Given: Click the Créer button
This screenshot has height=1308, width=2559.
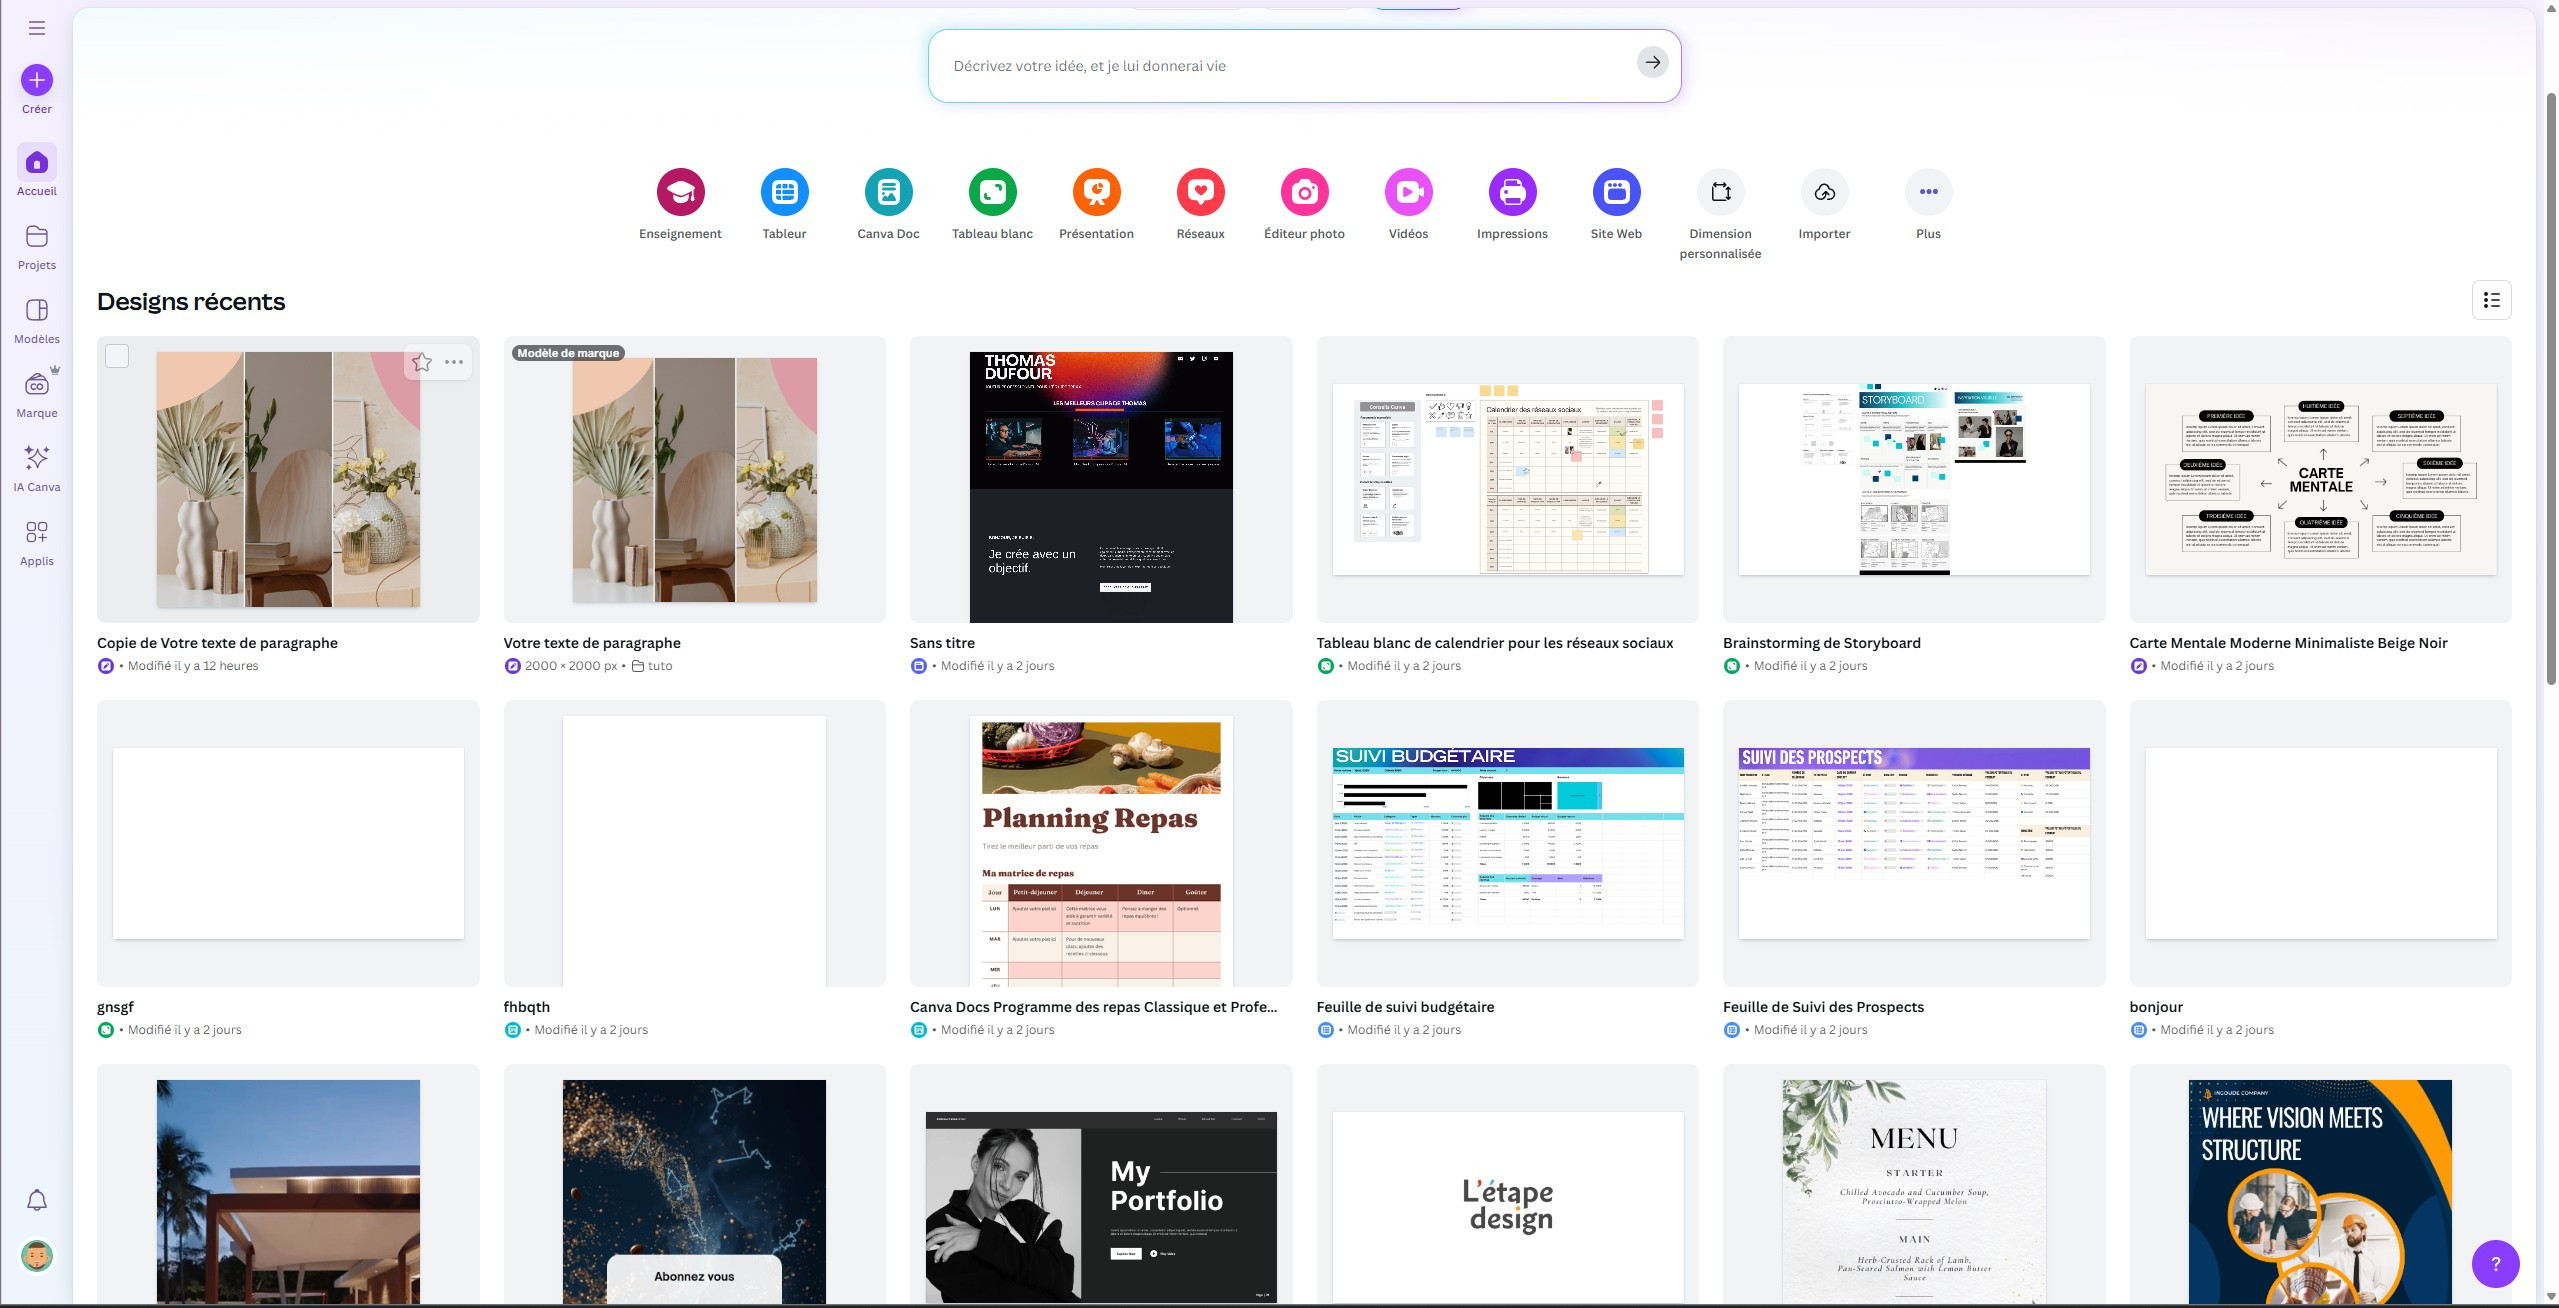Looking at the screenshot, I should point(37,80).
